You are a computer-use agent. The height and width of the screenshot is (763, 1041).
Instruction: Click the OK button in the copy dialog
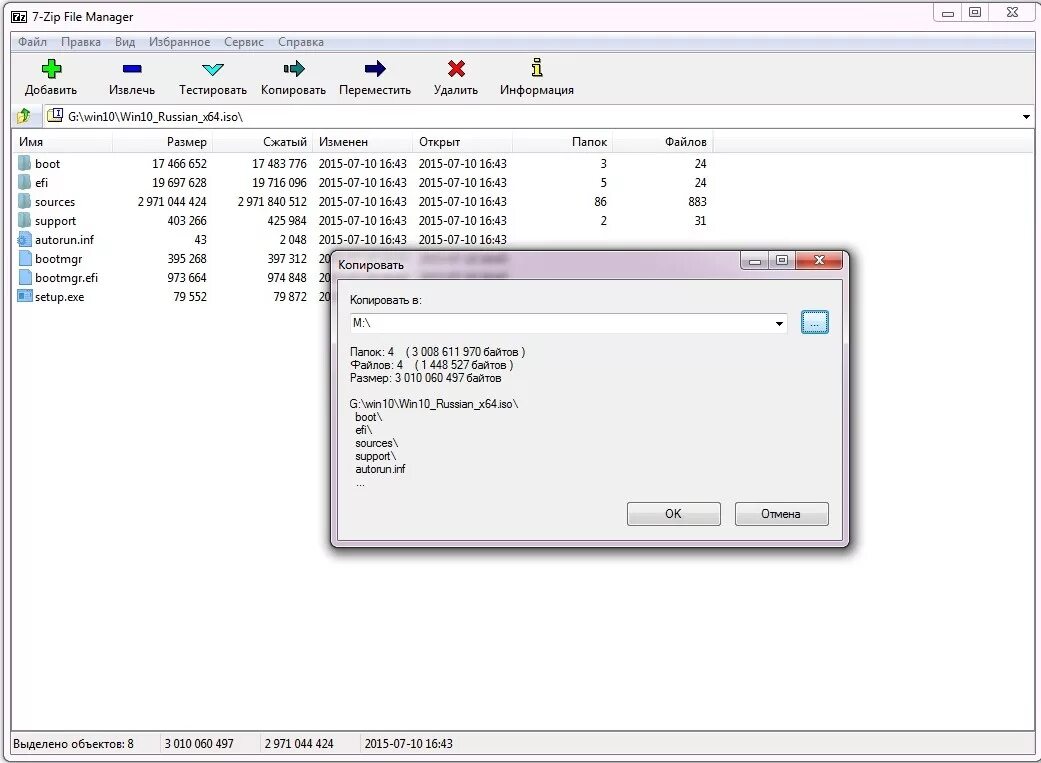click(673, 514)
